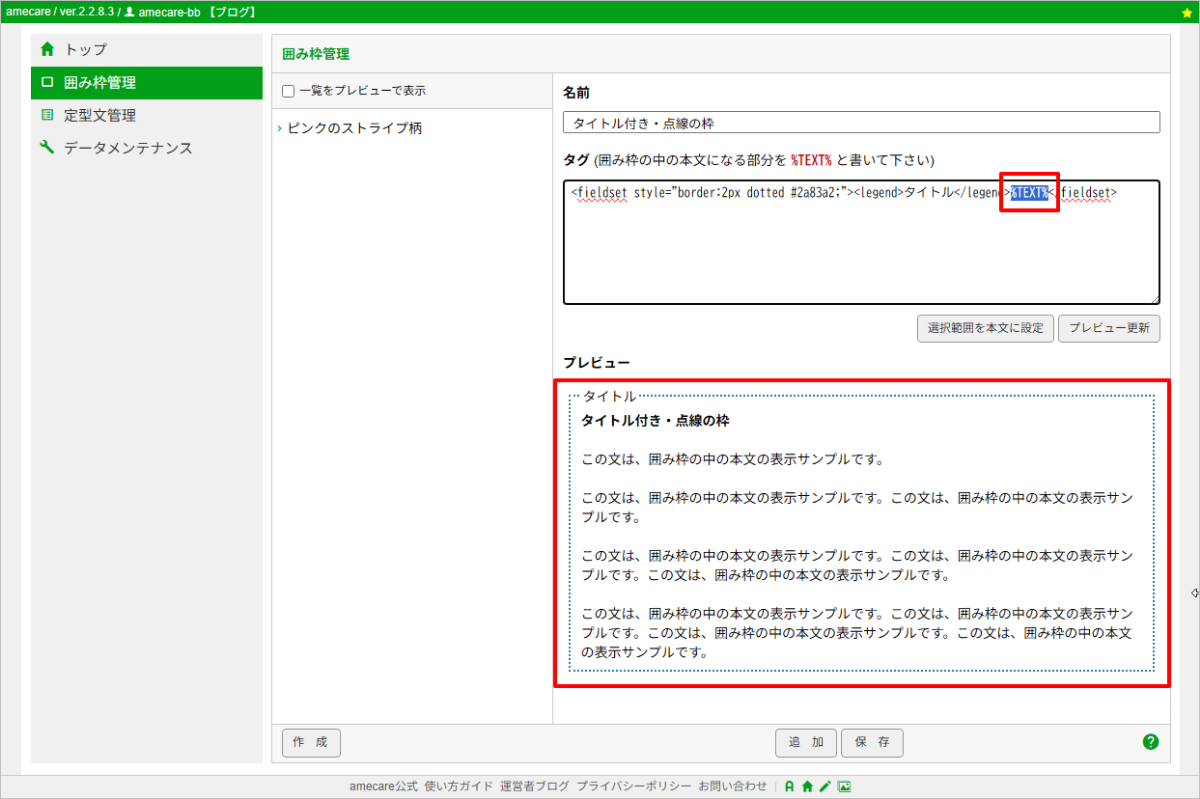This screenshot has height=799, width=1200.
Task: Click the 名前 text field
Action: tap(861, 123)
